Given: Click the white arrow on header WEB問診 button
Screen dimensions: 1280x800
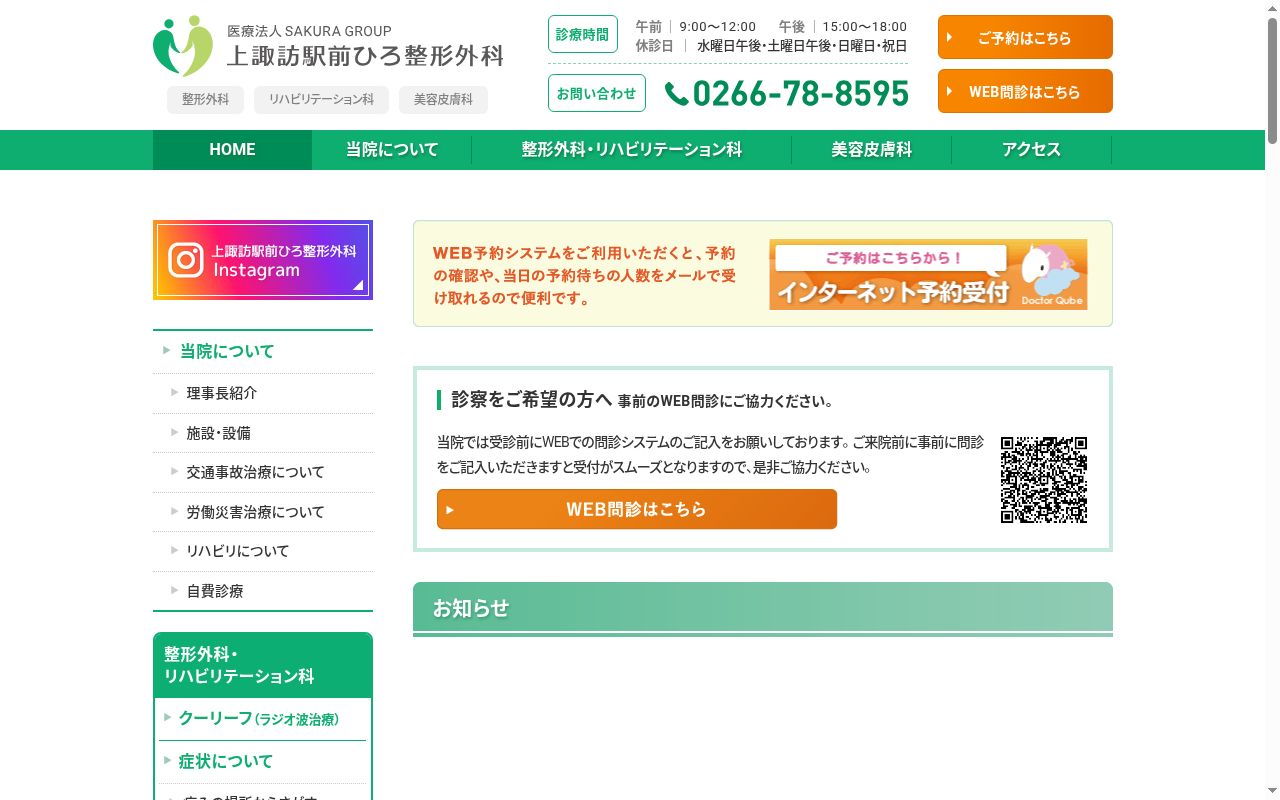Looking at the screenshot, I should coord(950,92).
